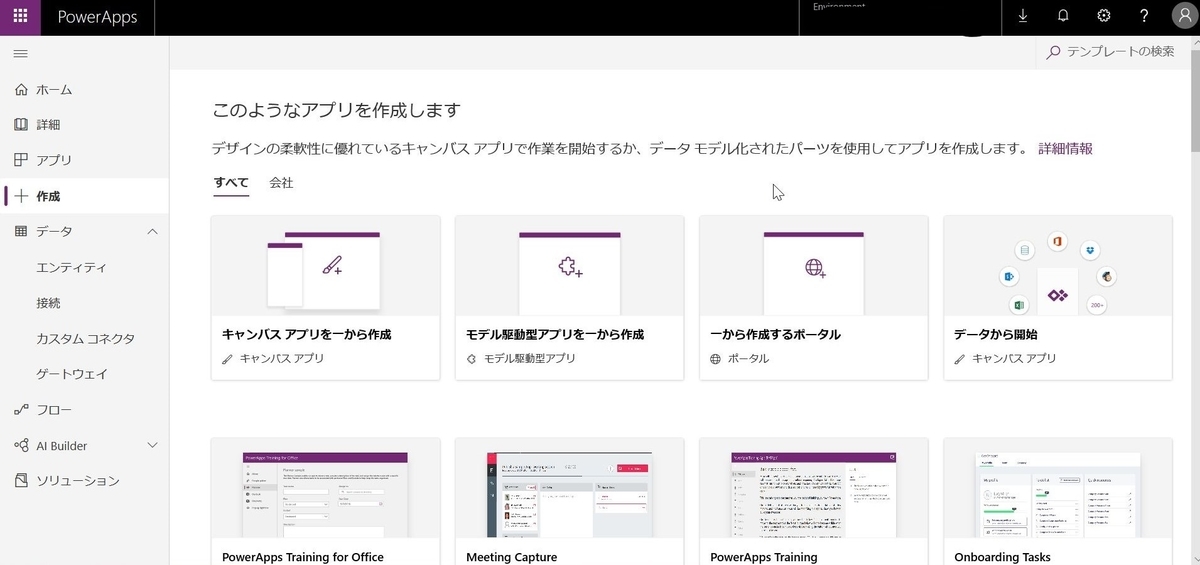The height and width of the screenshot is (565, 1200).
Task: Click the AI Builder icon
Action: point(21,445)
